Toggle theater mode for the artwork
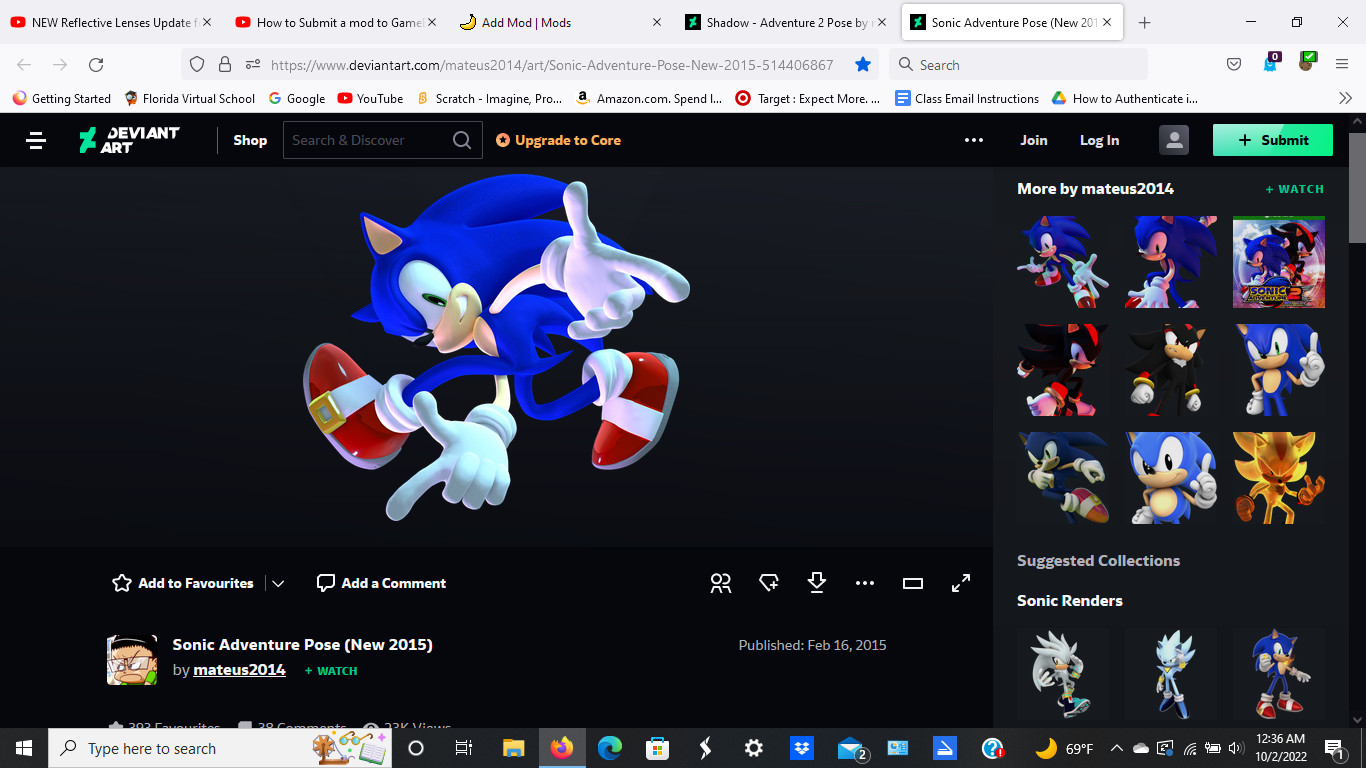Viewport: 1366px width, 768px height. tap(912, 582)
